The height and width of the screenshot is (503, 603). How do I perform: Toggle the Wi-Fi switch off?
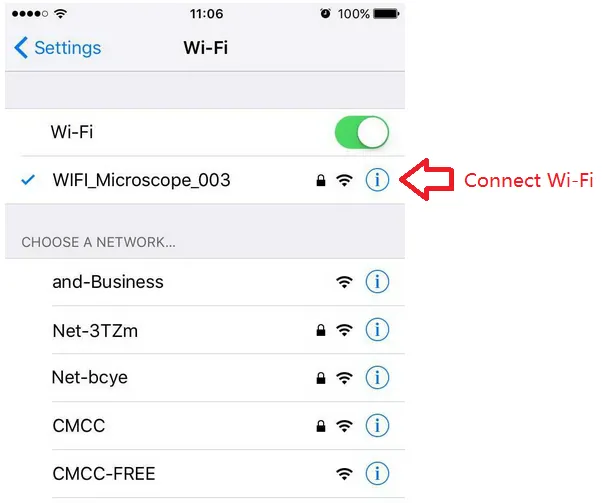pos(361,132)
